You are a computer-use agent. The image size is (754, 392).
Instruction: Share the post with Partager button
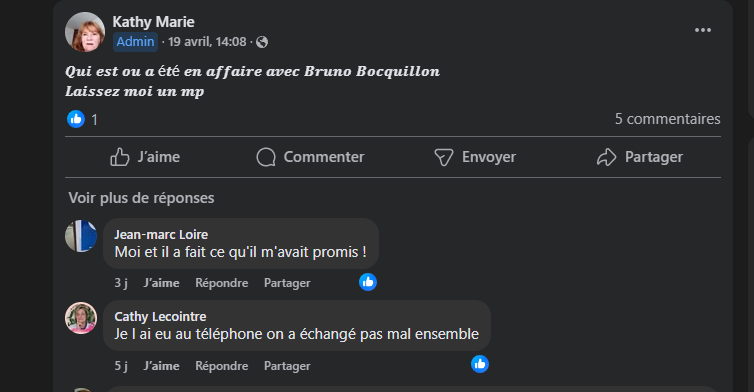click(640, 157)
